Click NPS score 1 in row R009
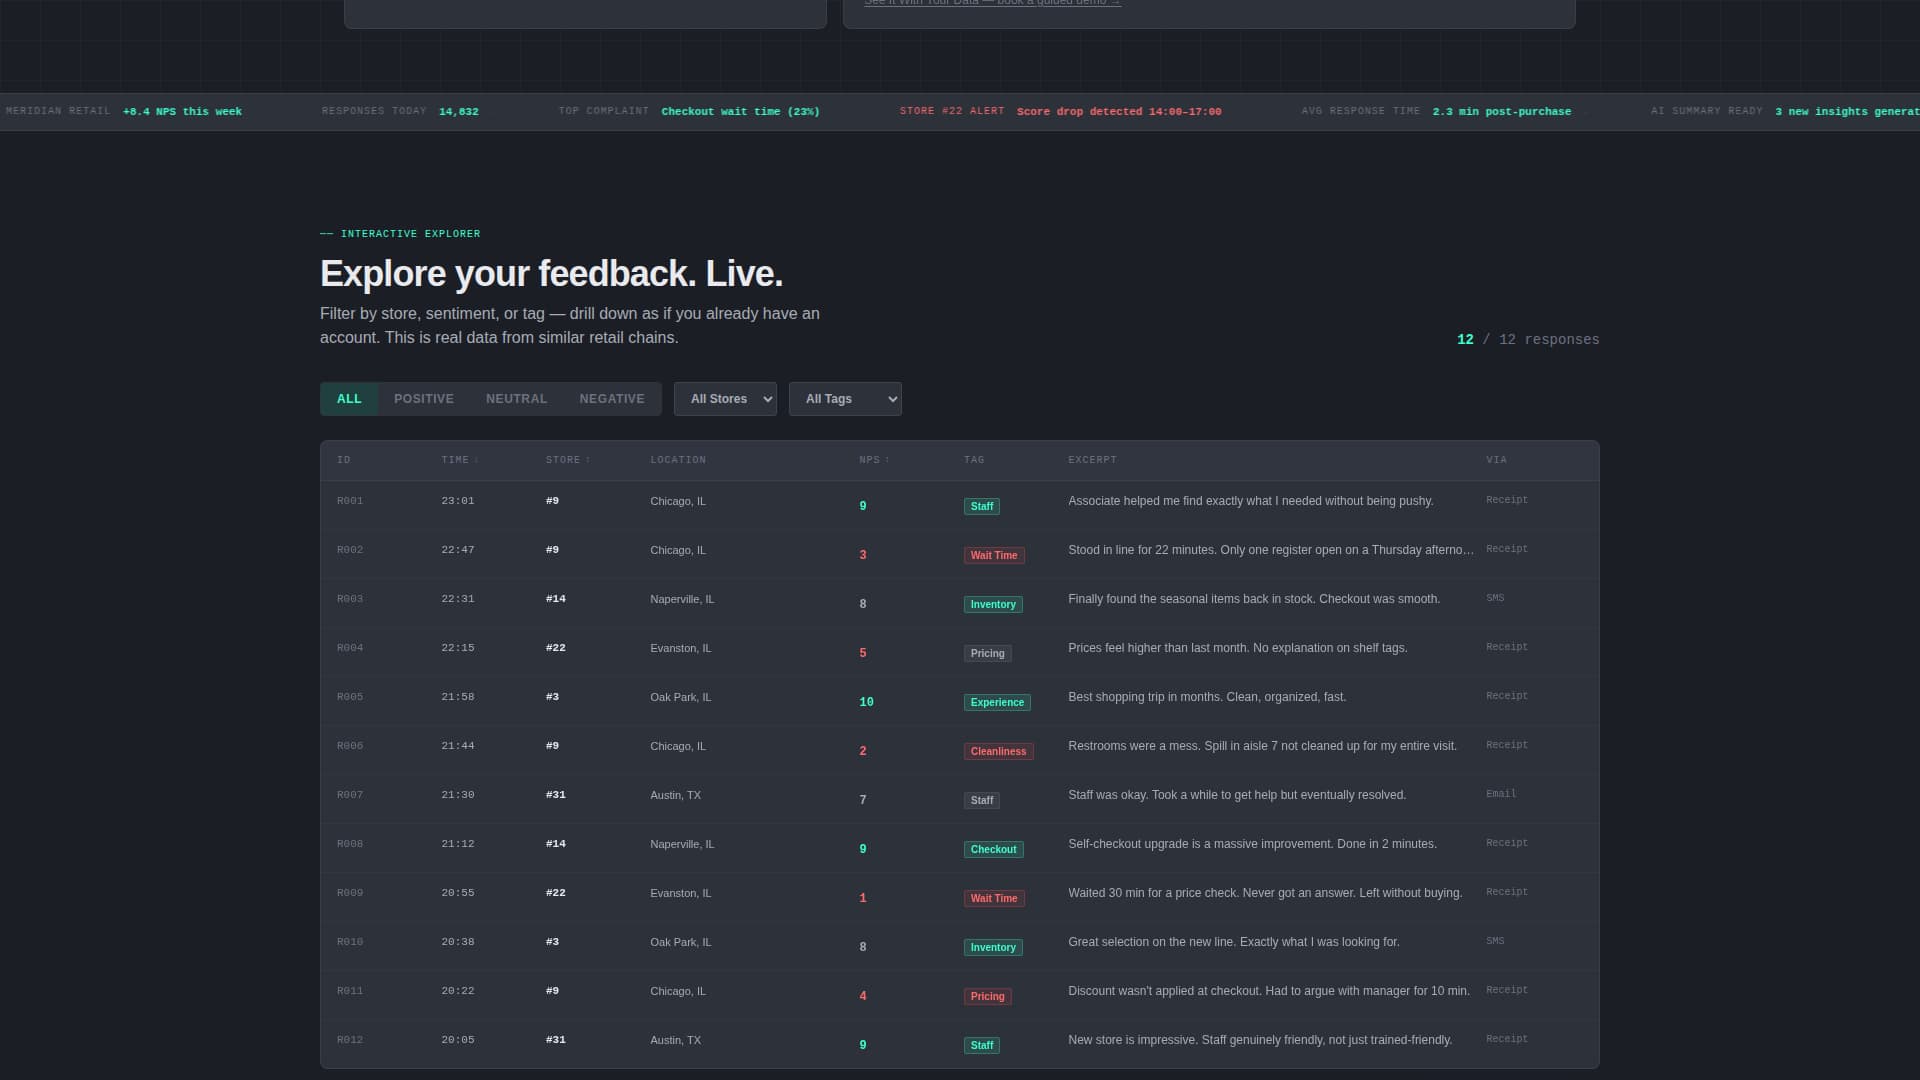 pyautogui.click(x=863, y=899)
